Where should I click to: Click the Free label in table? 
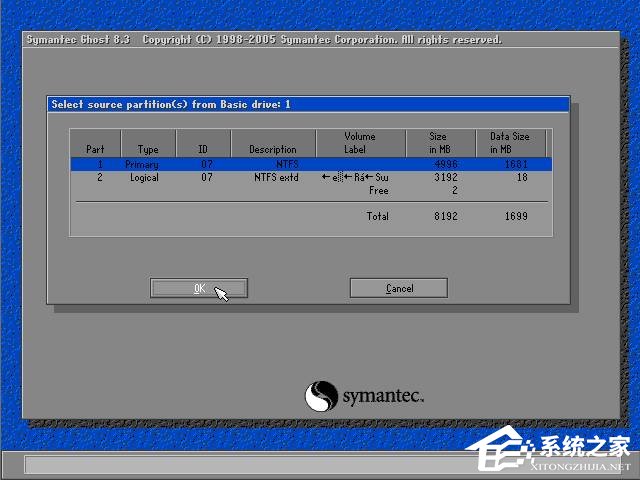(379, 190)
